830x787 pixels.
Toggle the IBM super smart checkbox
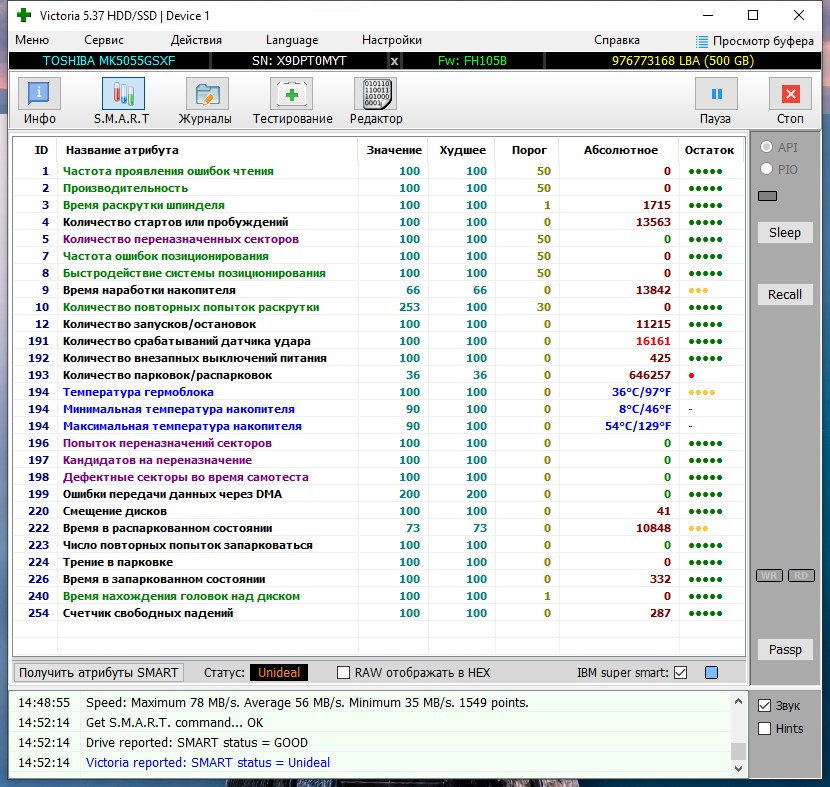click(681, 672)
